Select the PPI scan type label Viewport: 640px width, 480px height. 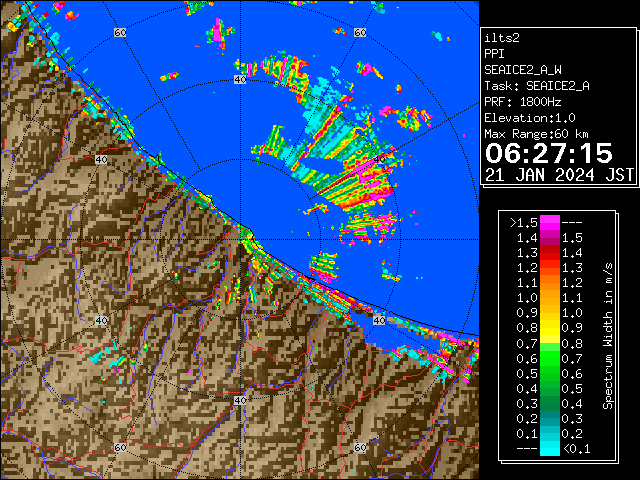[494, 54]
